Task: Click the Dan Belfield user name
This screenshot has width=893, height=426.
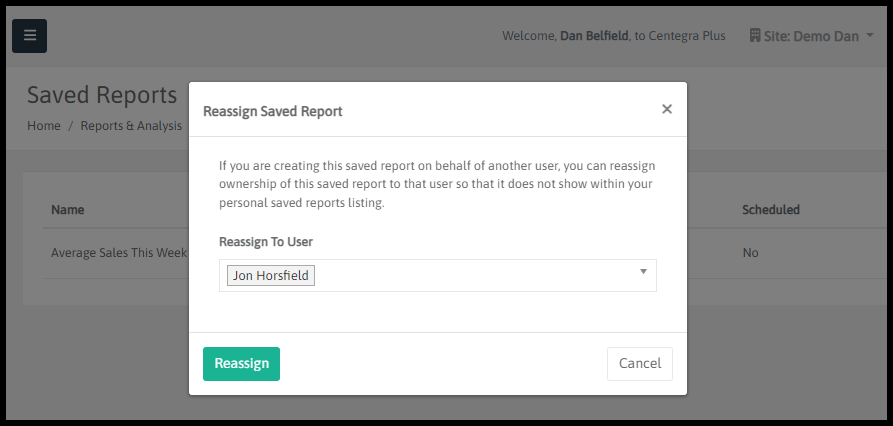Action: (594, 36)
